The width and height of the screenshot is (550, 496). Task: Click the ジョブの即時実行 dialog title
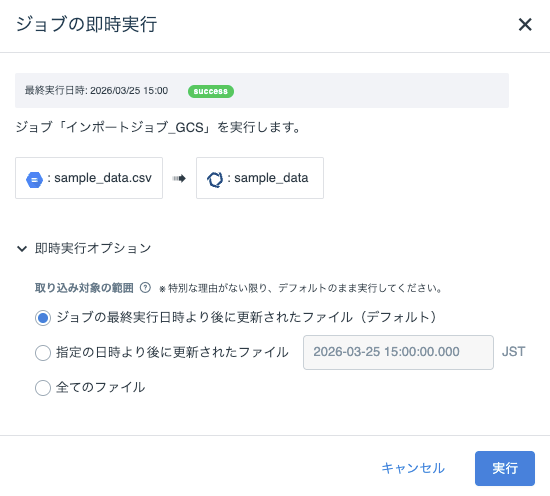tap(86, 24)
